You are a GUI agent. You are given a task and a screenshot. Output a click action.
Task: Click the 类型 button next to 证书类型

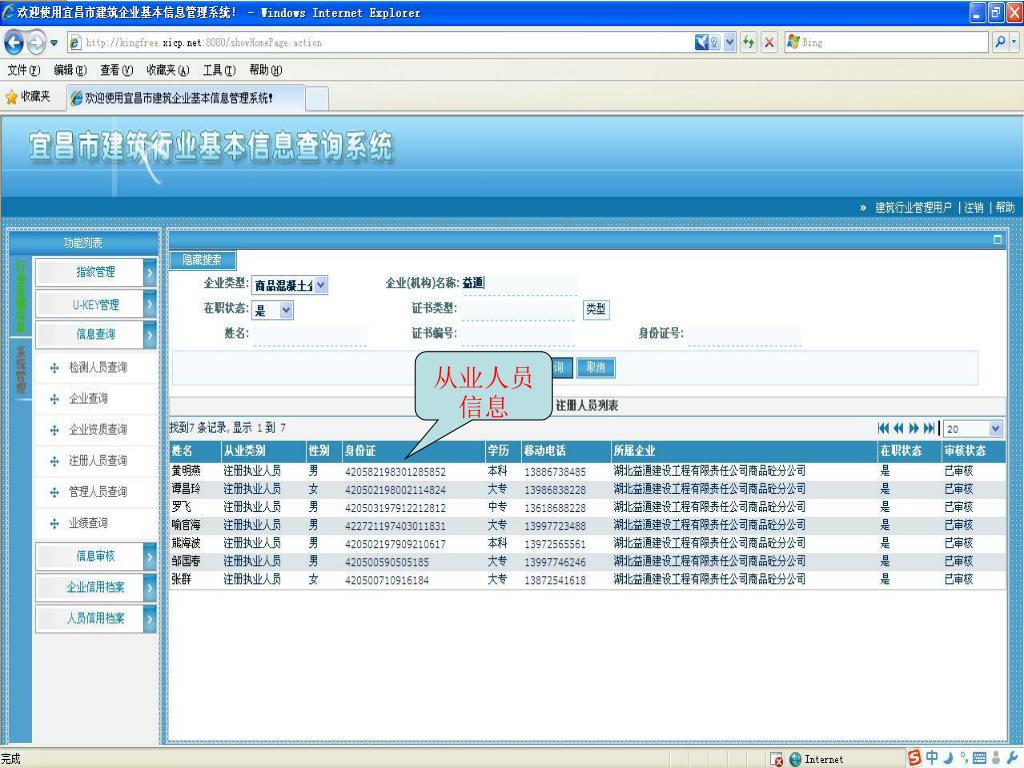(x=596, y=309)
